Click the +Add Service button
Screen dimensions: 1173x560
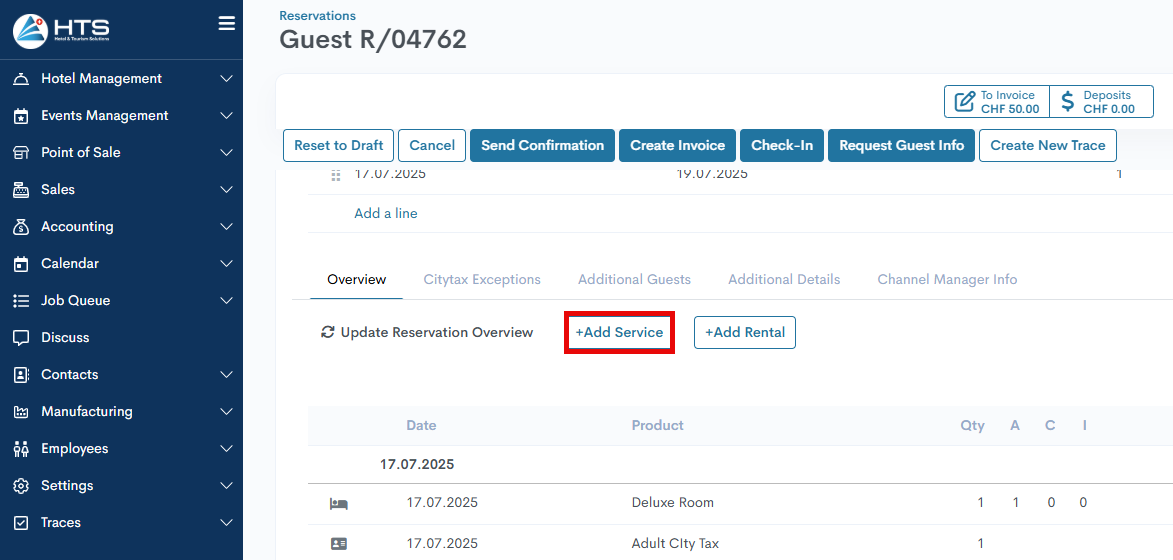pyautogui.click(x=619, y=333)
